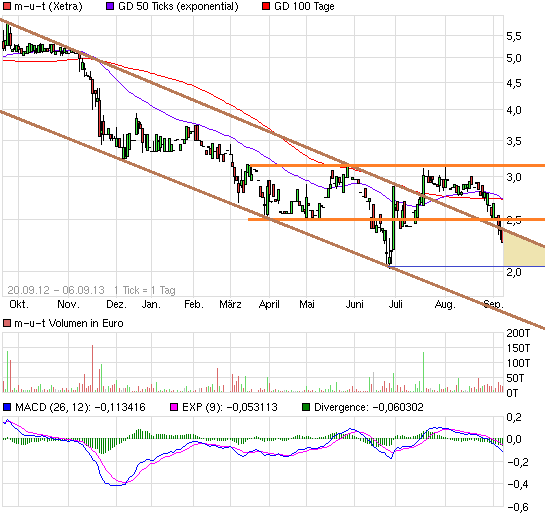Click the tall green volume bar in late July

(x=423, y=372)
